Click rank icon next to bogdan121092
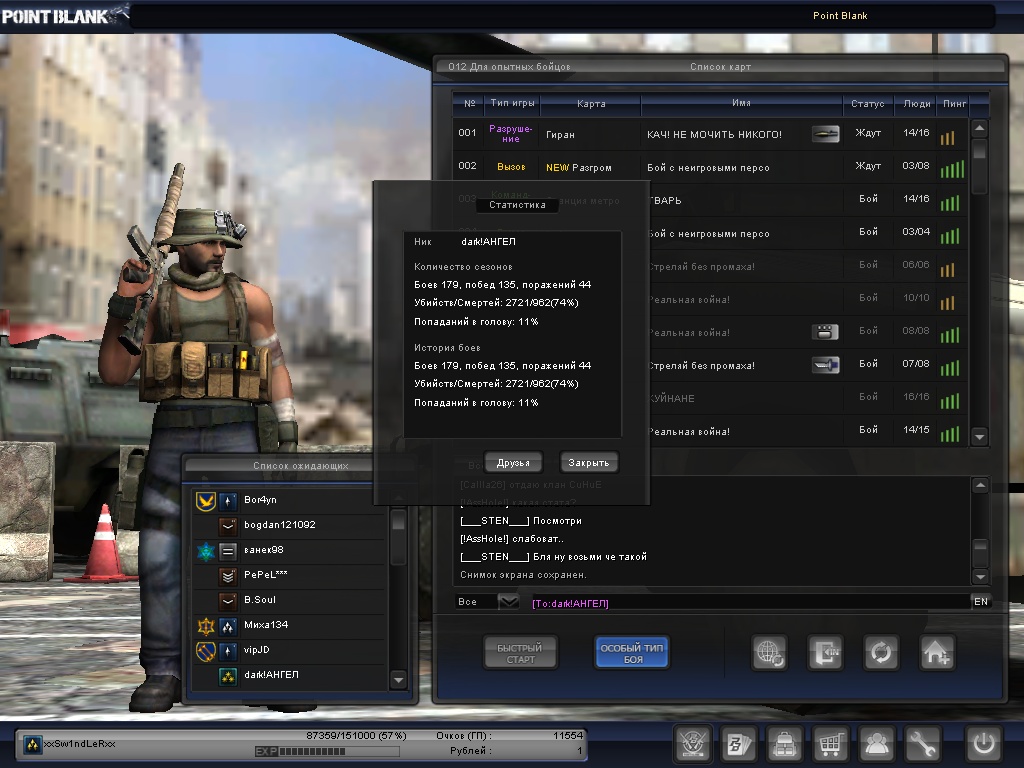 [228, 525]
